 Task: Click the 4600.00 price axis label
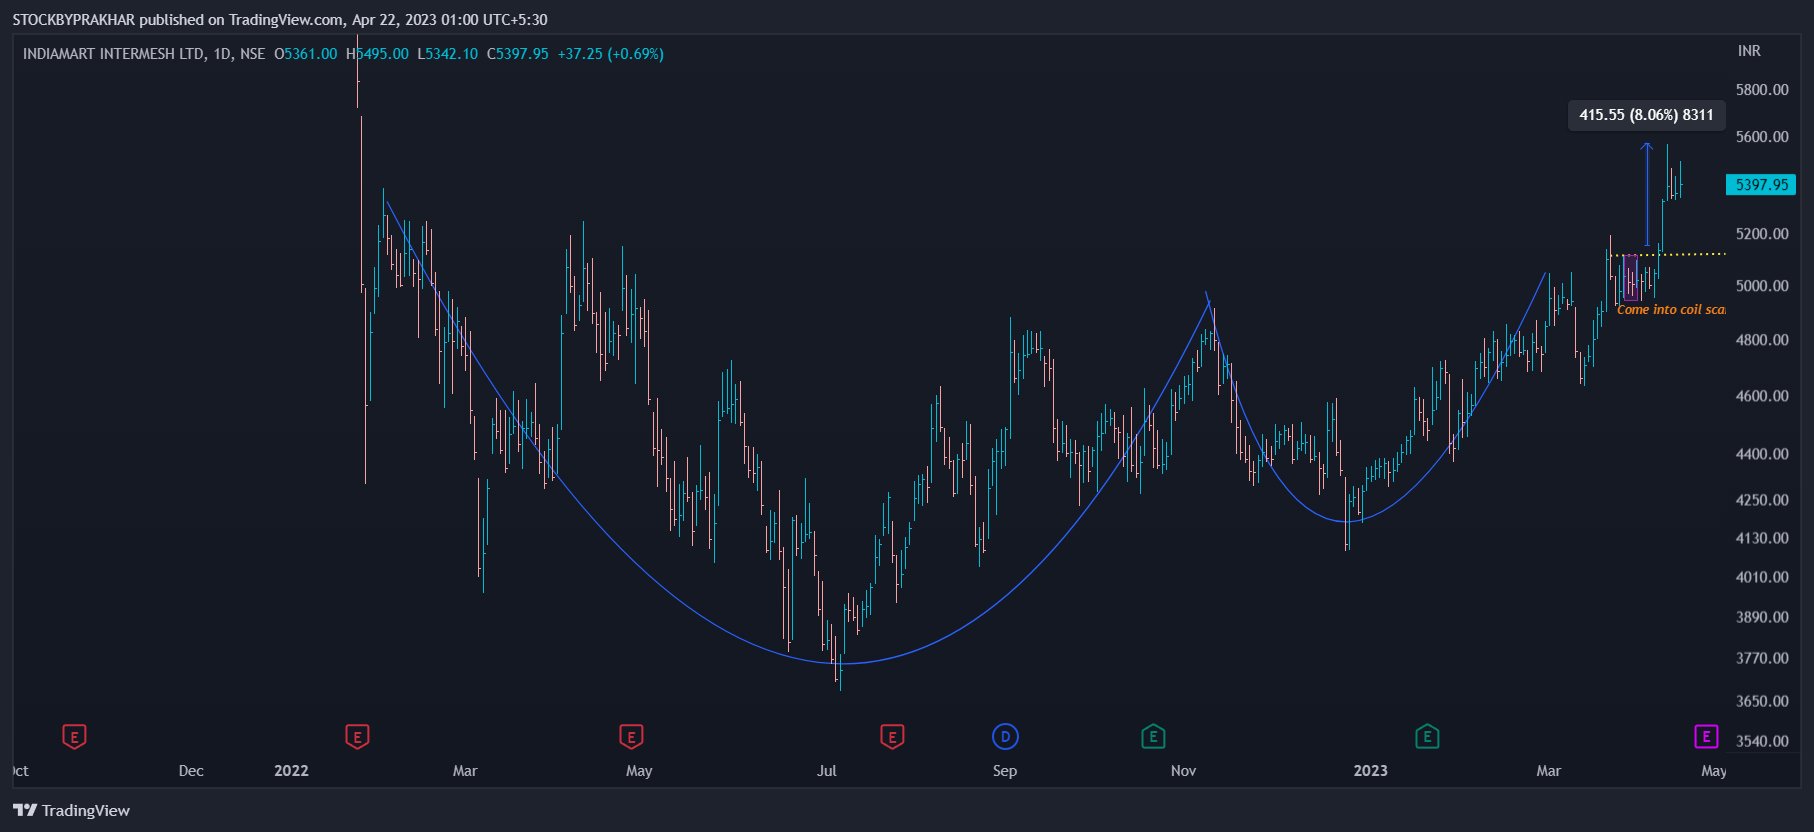point(1762,396)
